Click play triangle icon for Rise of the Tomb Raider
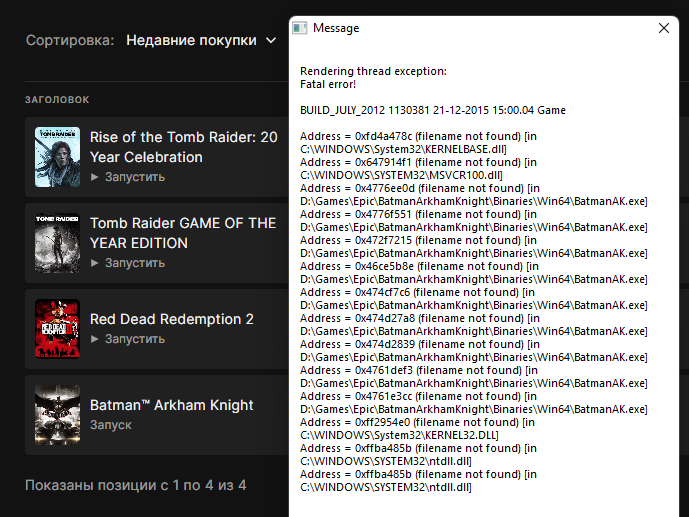The height and width of the screenshot is (517, 689). pyautogui.click(x=94, y=177)
